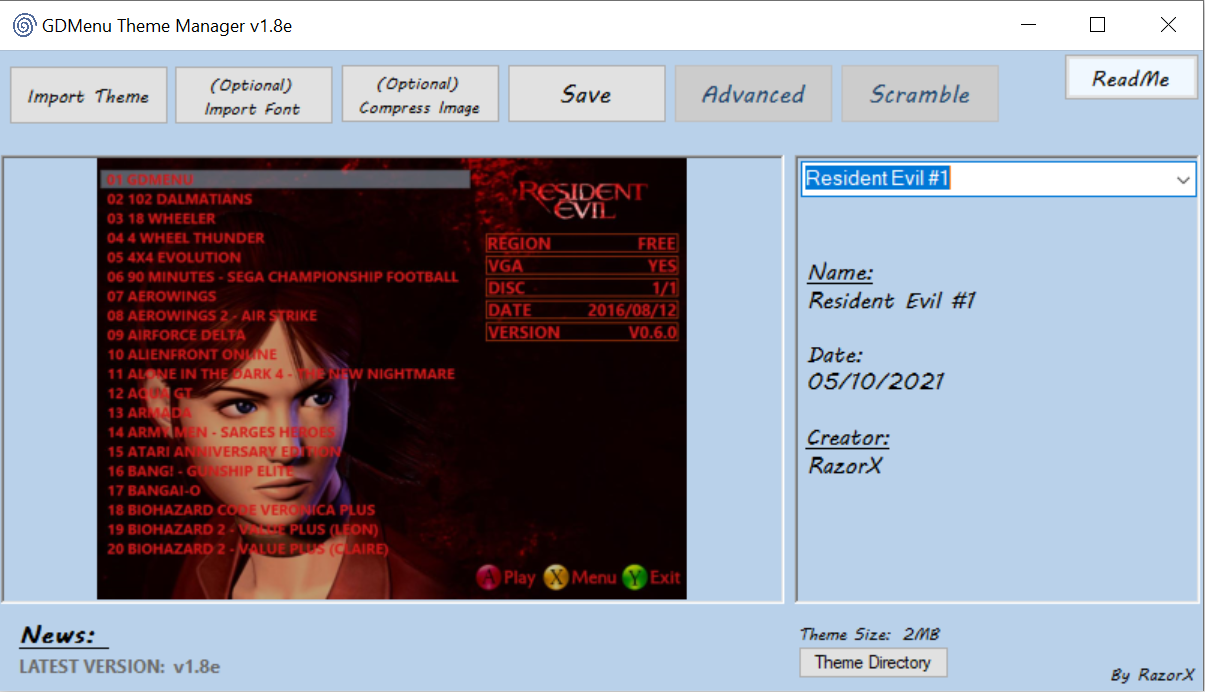Open the Advanced options
The height and width of the screenshot is (692, 1205).
coord(753,94)
